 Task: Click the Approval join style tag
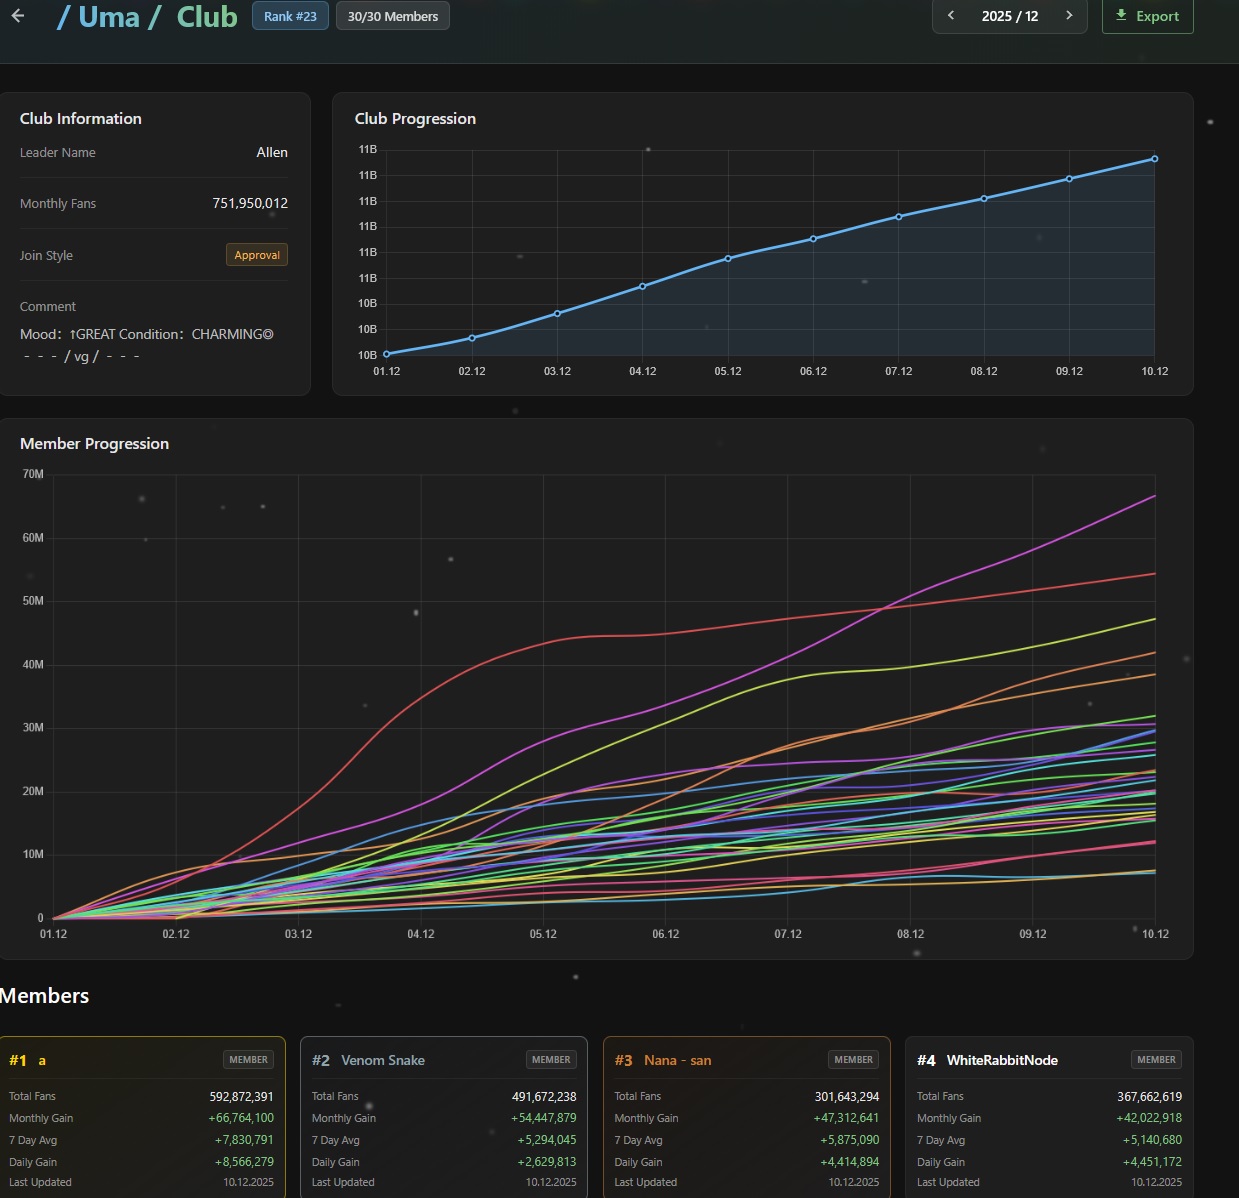257,255
